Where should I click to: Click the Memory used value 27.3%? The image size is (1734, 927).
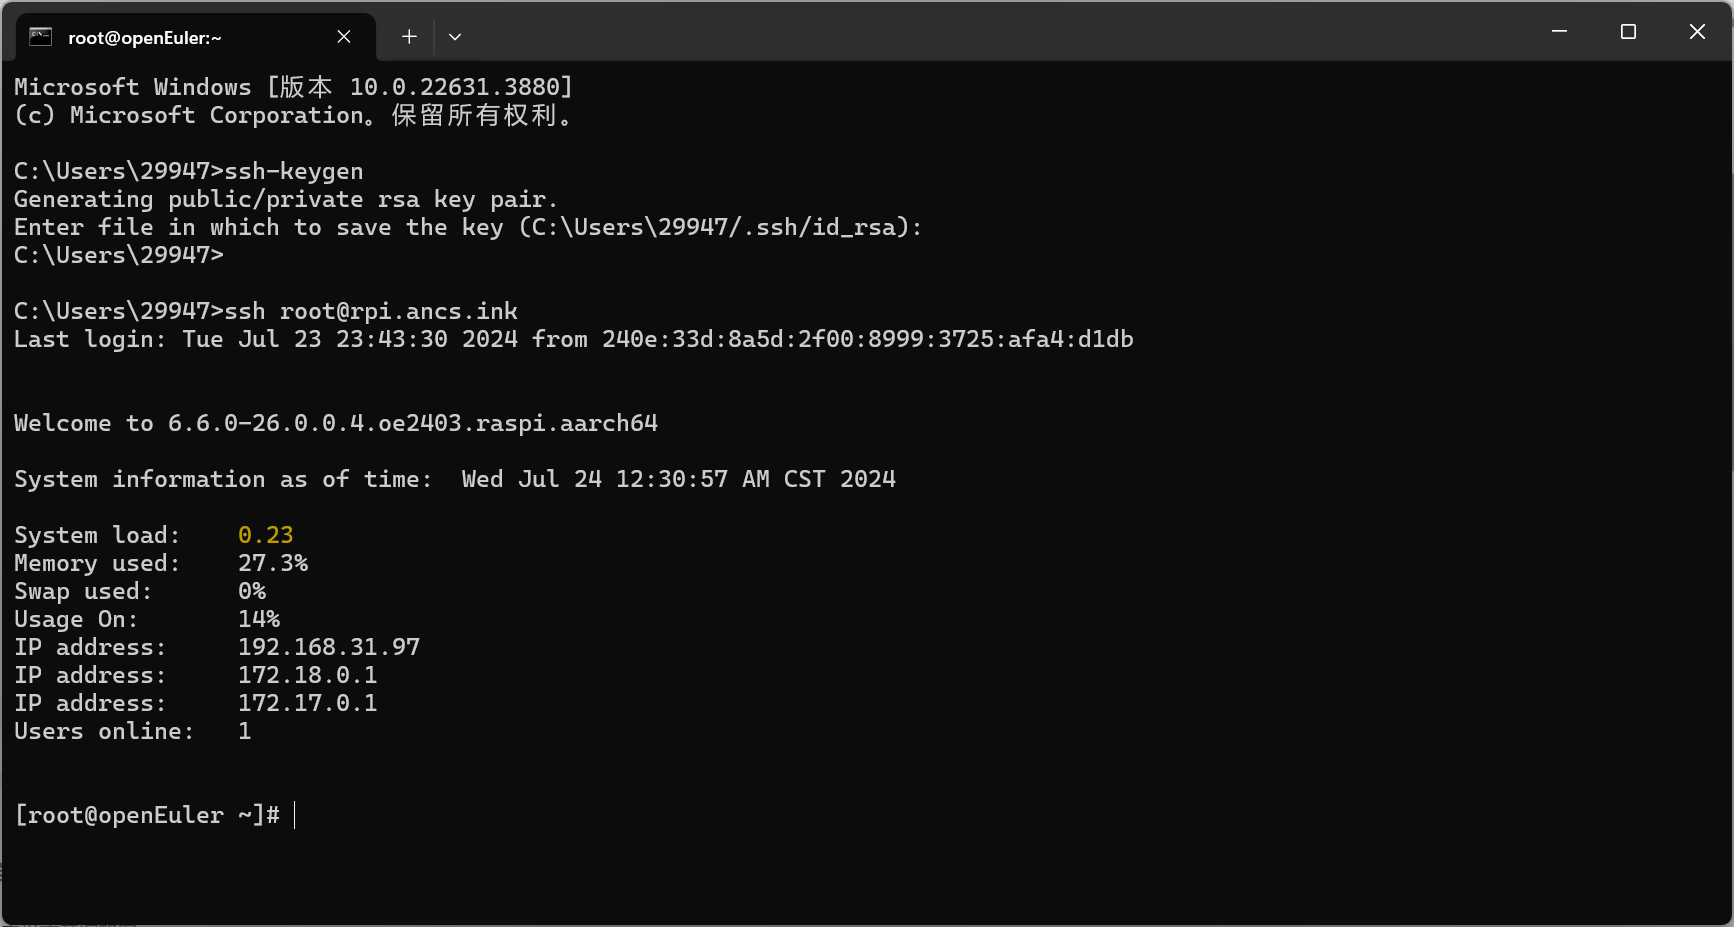point(272,563)
